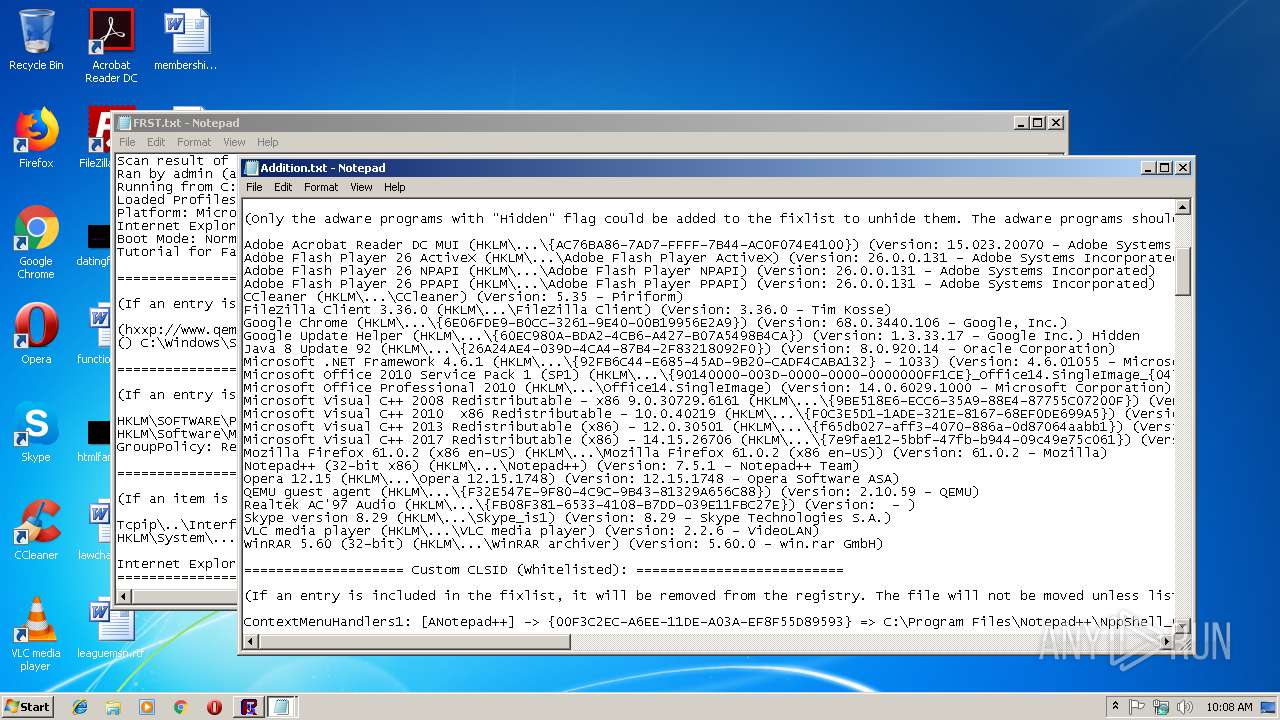Open Windows Explorer folder in taskbar
The image size is (1280, 720).
coord(113,707)
